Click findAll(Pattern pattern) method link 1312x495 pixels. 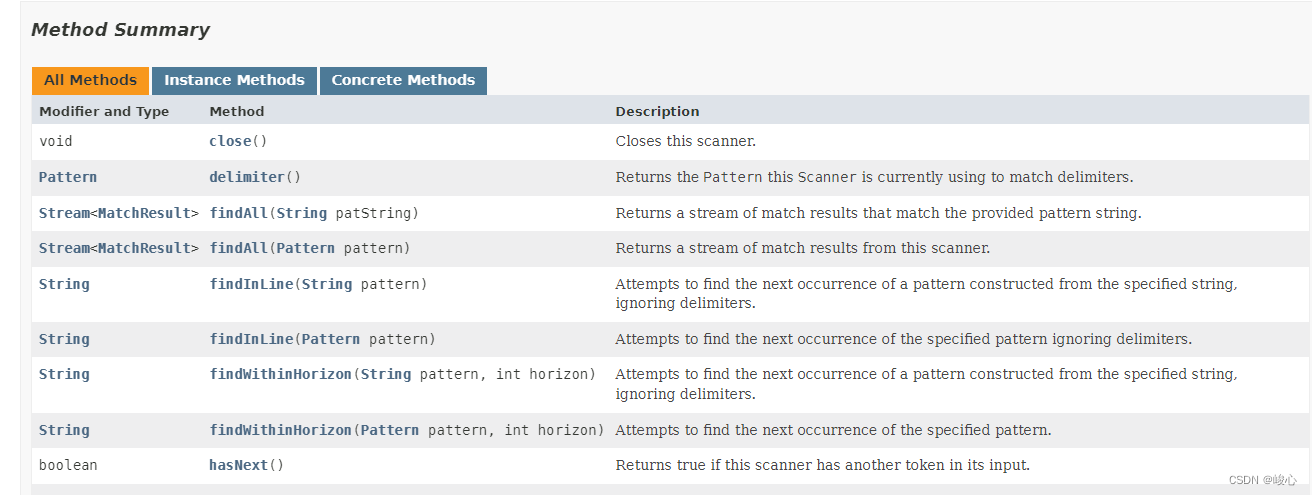(238, 248)
